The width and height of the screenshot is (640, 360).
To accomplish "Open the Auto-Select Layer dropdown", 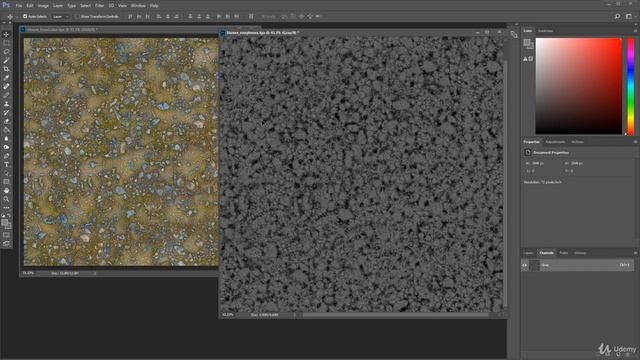I will click(61, 16).
